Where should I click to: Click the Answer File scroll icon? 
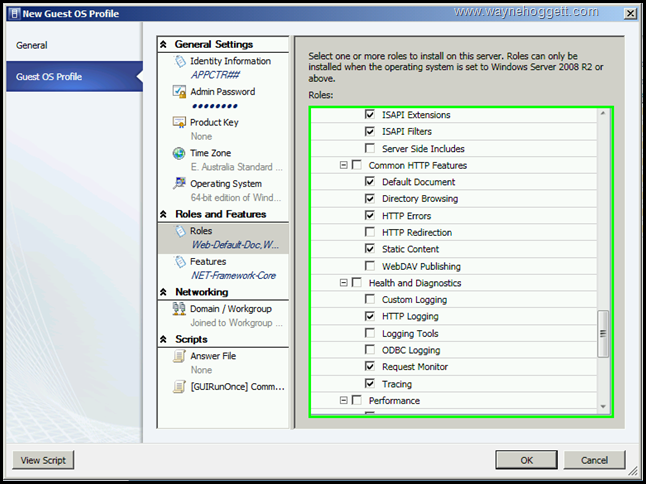pos(179,356)
